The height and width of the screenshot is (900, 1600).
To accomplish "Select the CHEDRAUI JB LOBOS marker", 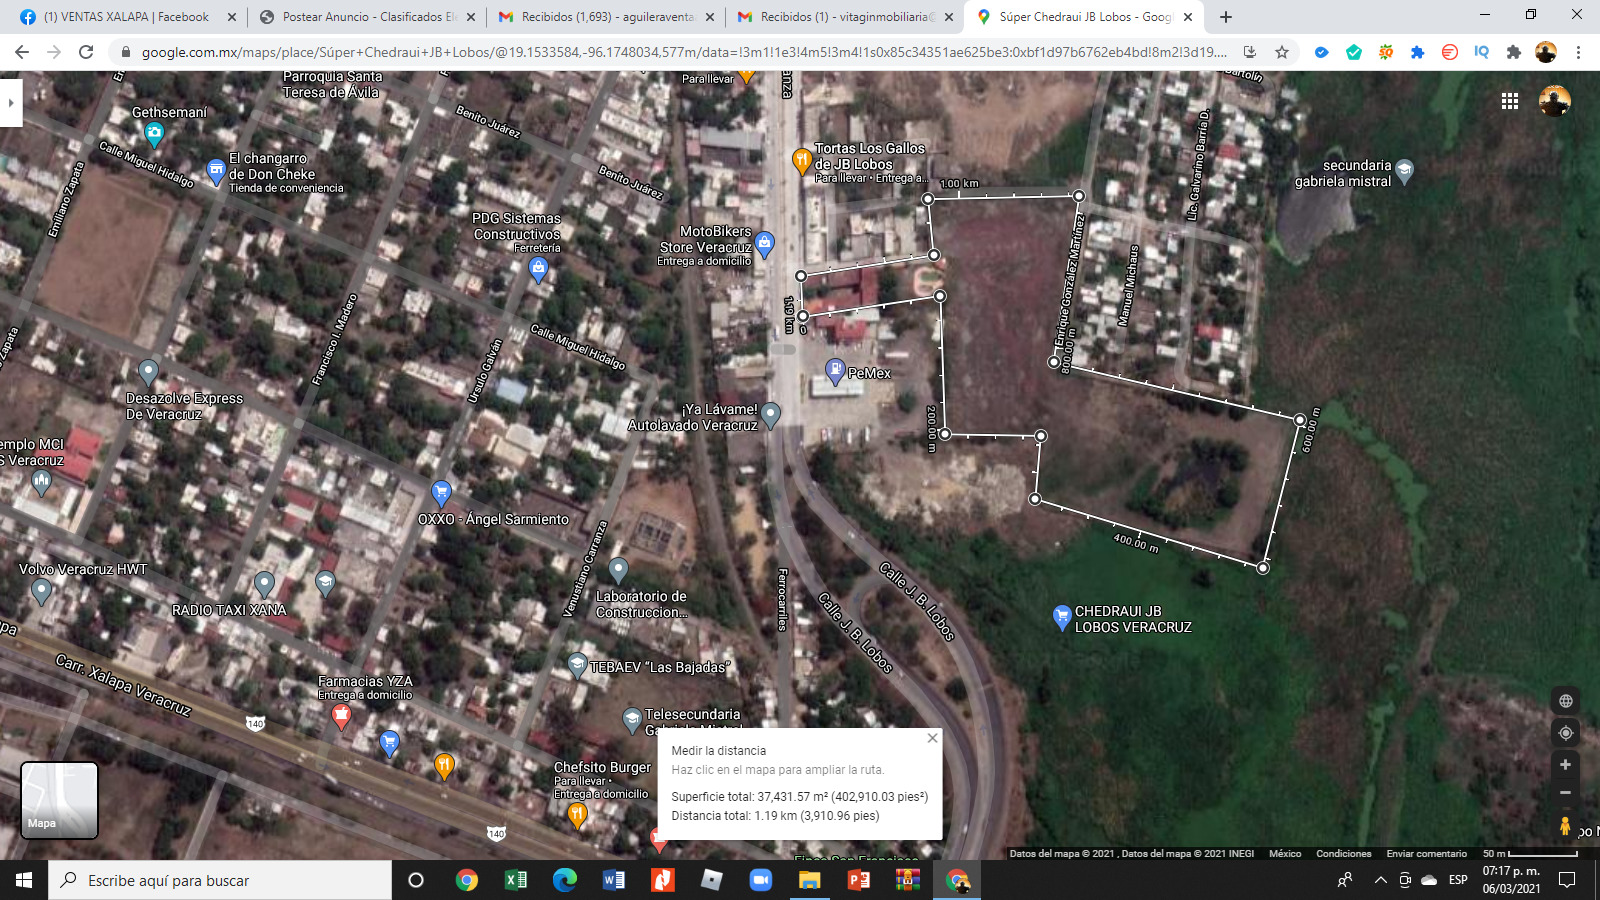I will click(1062, 616).
